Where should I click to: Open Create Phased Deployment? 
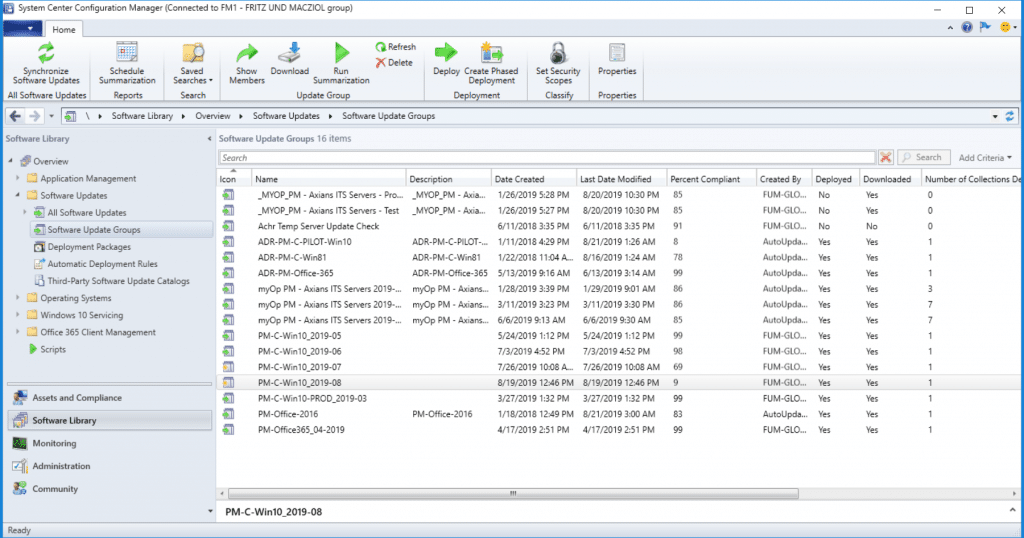(x=491, y=53)
